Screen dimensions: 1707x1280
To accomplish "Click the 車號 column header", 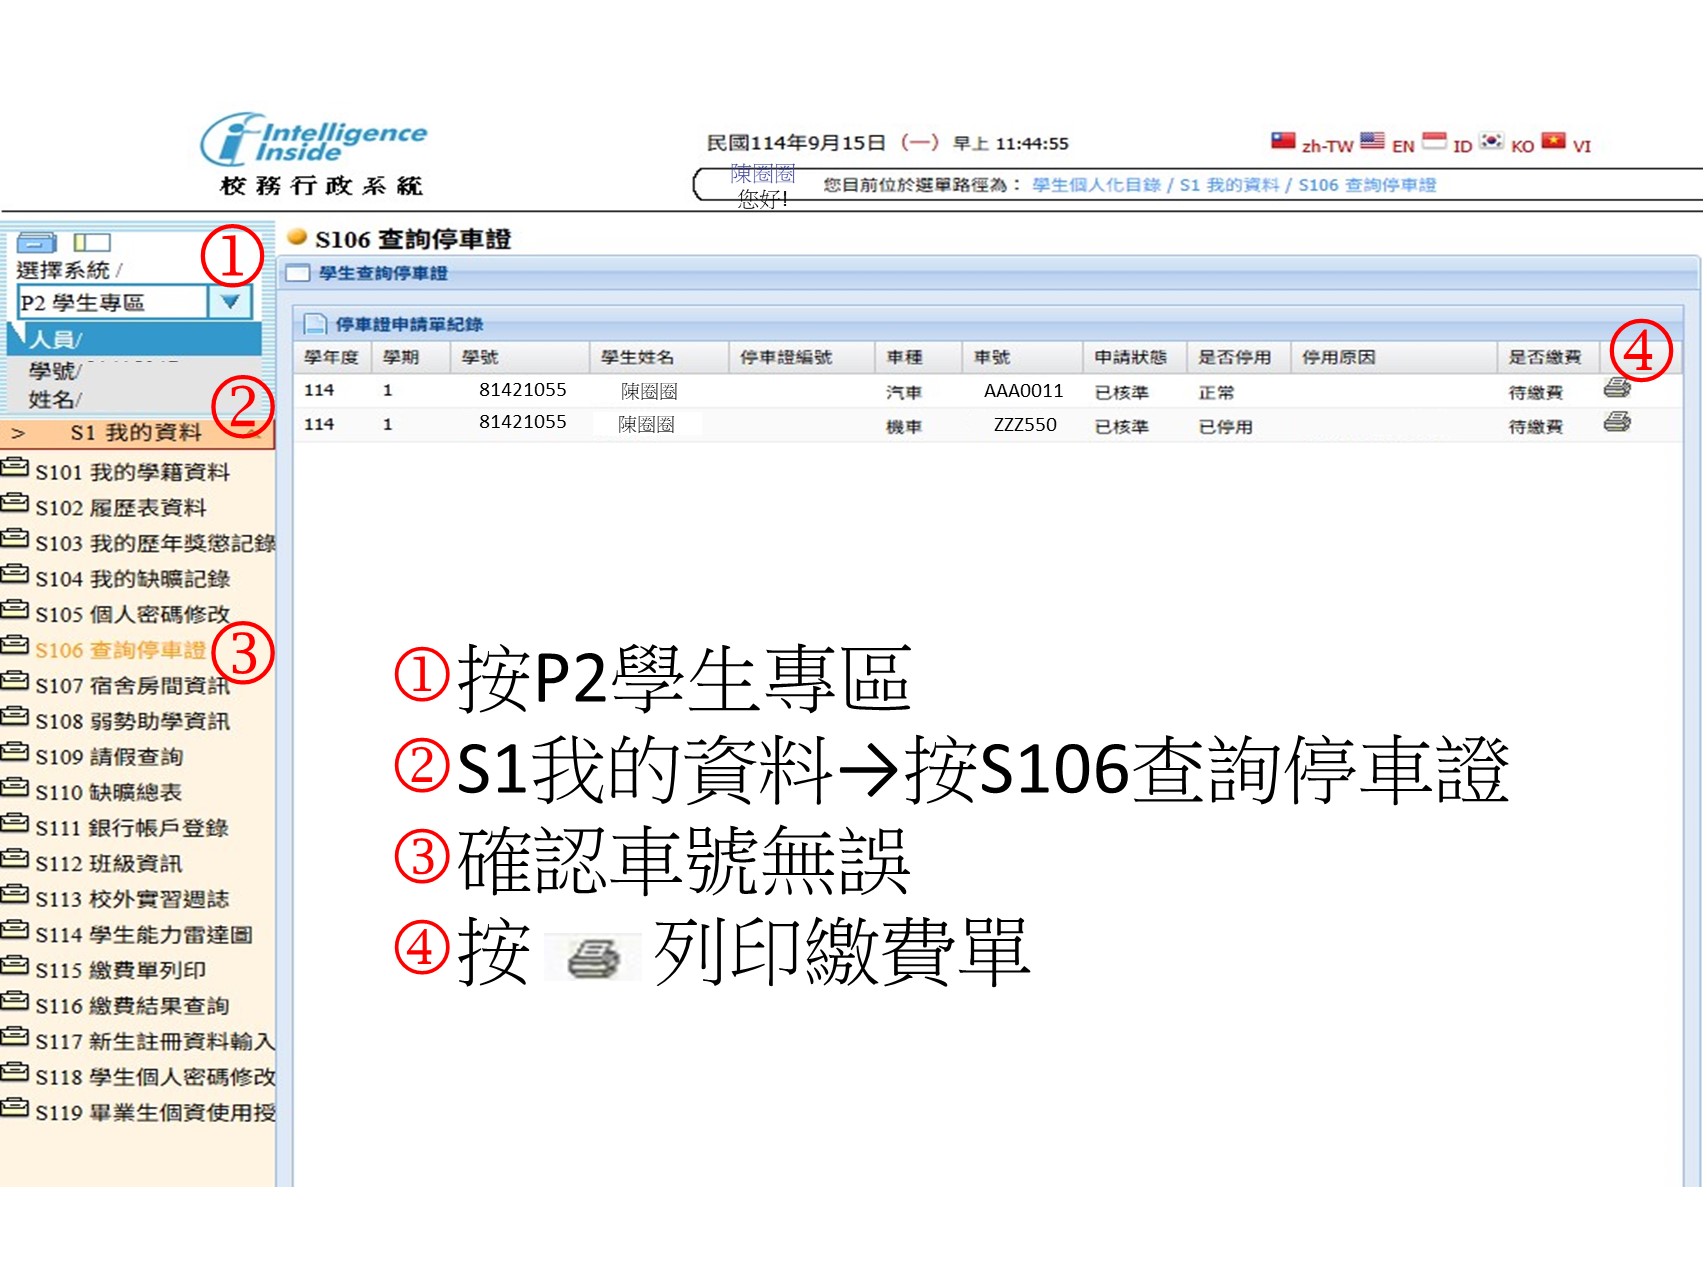I will [992, 357].
